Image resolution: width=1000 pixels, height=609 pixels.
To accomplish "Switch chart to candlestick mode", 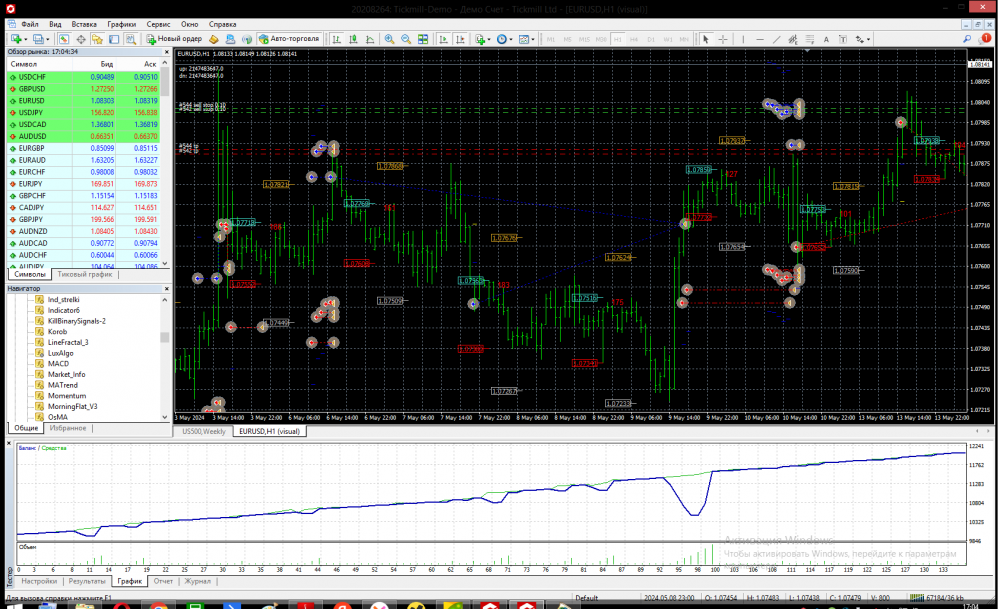I will (353, 39).
